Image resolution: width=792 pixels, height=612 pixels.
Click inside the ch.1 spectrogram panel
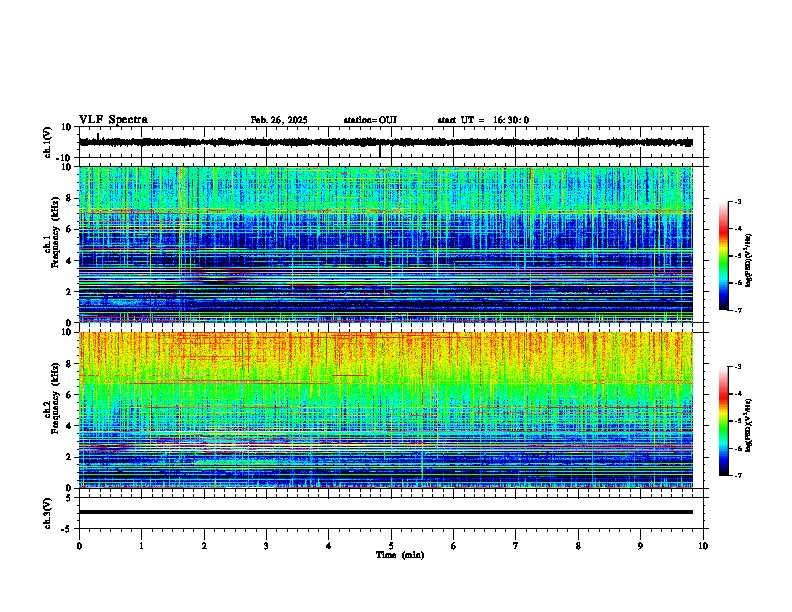(386, 244)
